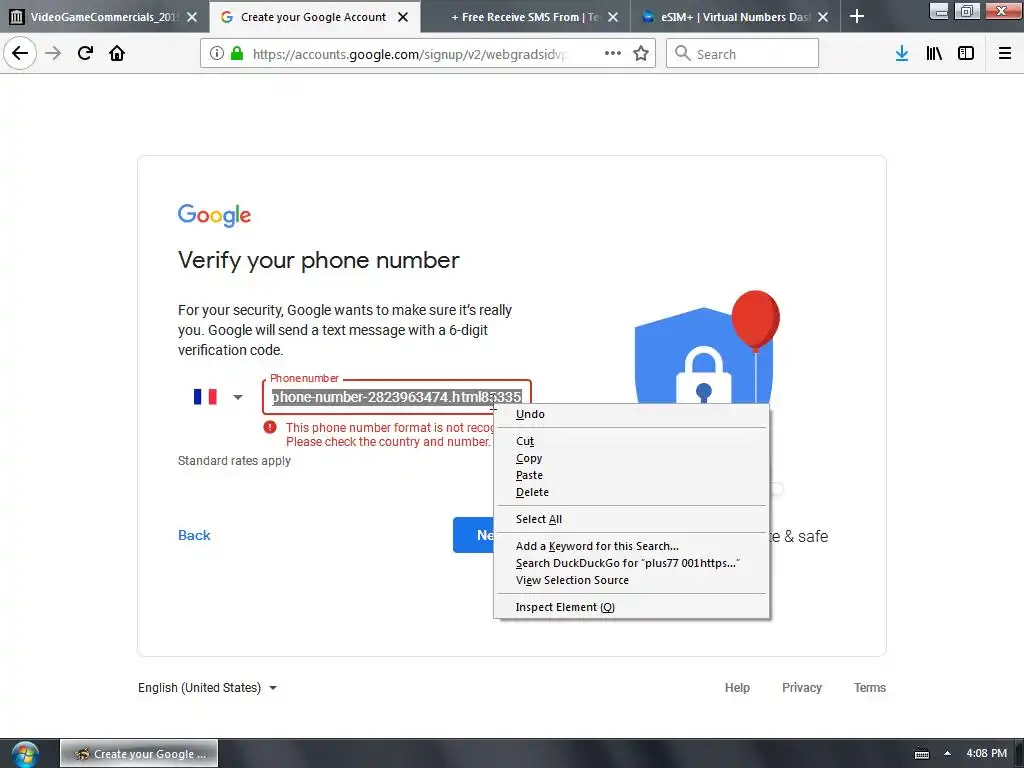Switch to the VideoGameCommercials tab
This screenshot has height=768, width=1024.
(x=104, y=17)
